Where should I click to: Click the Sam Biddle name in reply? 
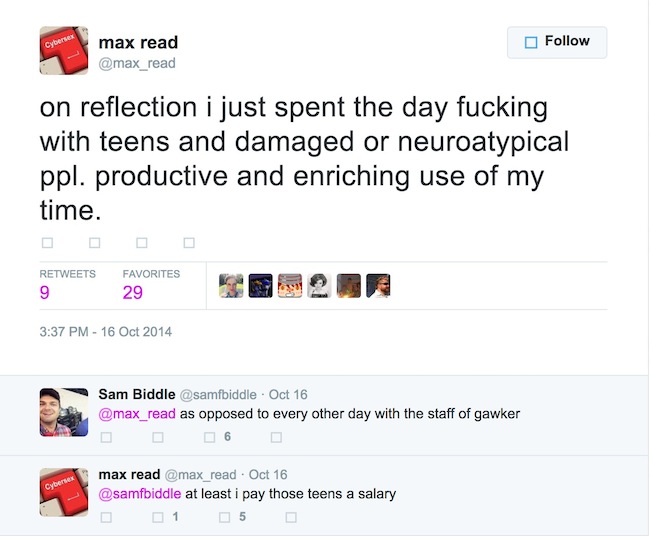coord(136,394)
